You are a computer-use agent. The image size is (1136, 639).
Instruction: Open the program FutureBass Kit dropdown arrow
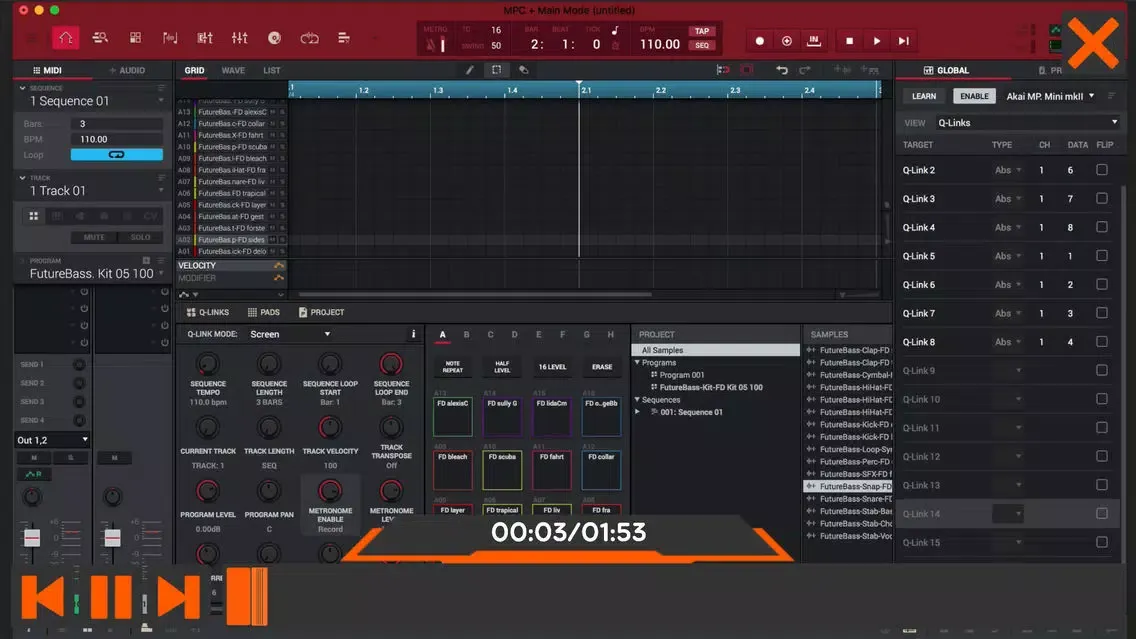coord(161,274)
